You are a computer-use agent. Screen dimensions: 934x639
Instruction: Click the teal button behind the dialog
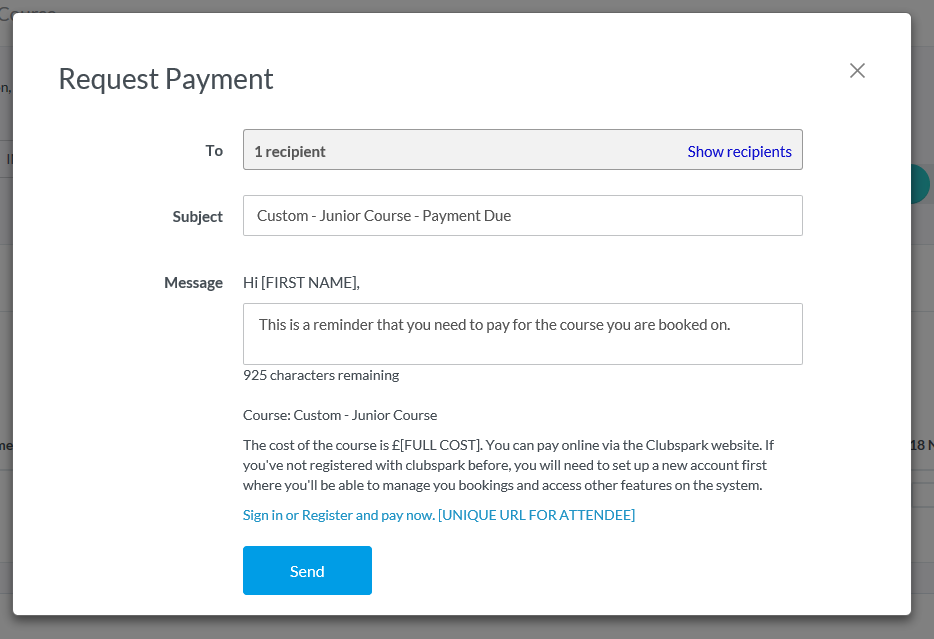pyautogui.click(x=921, y=184)
